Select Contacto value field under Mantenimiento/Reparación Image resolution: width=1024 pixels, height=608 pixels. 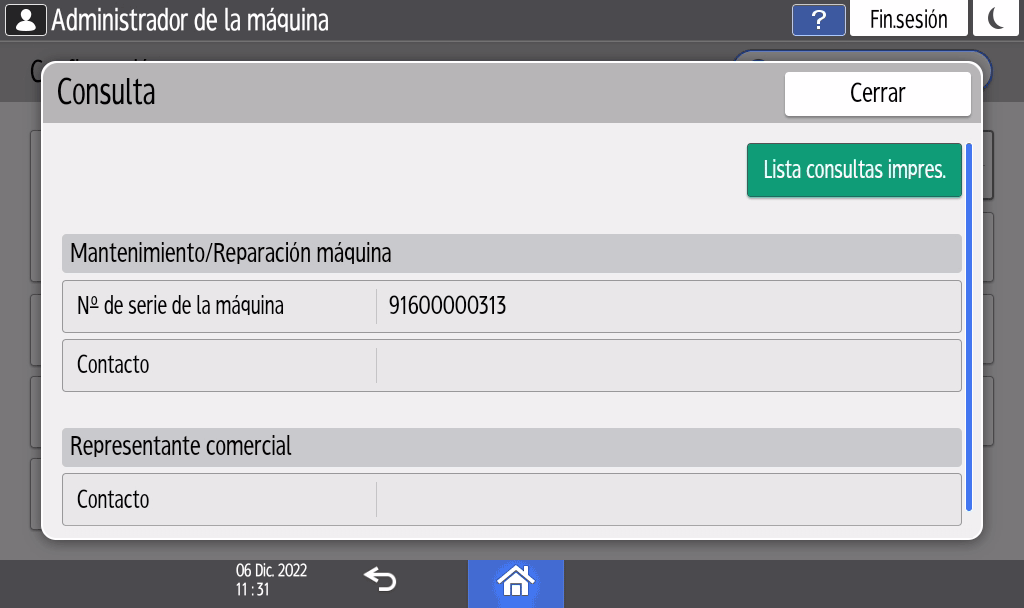point(668,365)
